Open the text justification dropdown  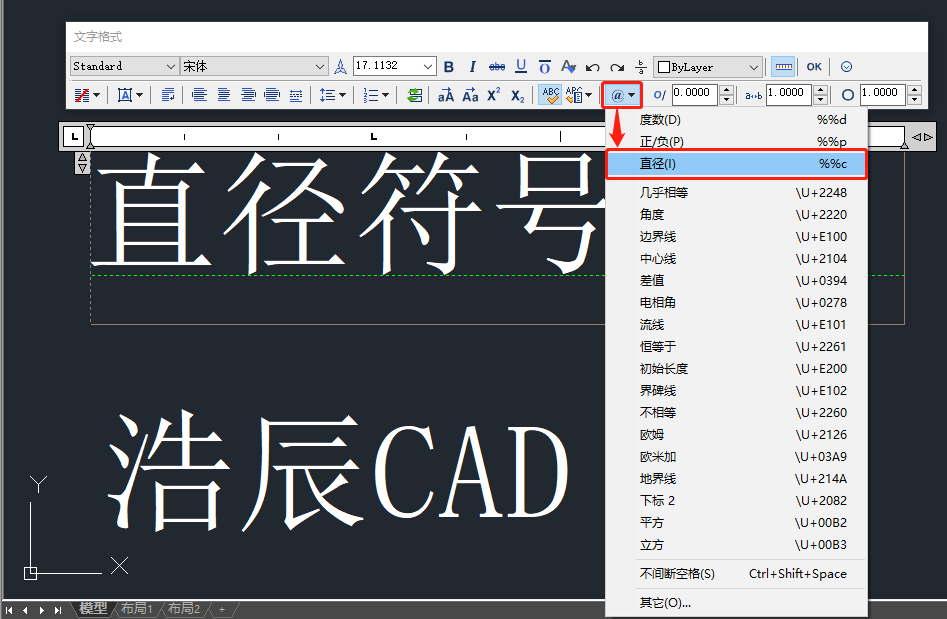pyautogui.click(x=130, y=95)
